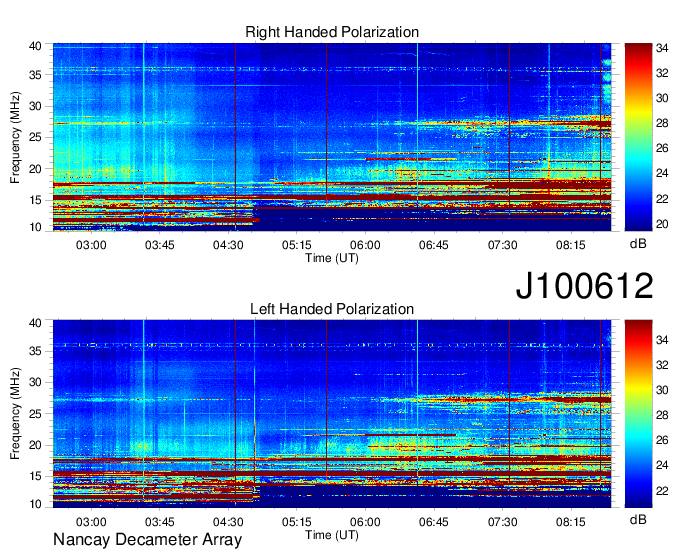Click the Right Handed polarization spectrogram image
This screenshot has height=552, width=680.
tap(332, 137)
